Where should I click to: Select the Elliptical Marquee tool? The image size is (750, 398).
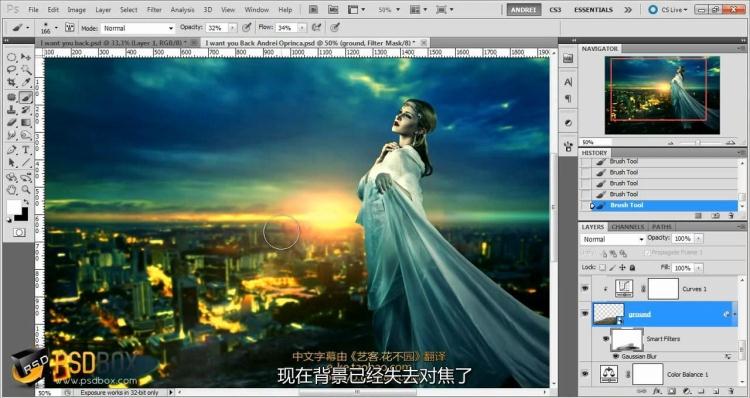[x=11, y=57]
